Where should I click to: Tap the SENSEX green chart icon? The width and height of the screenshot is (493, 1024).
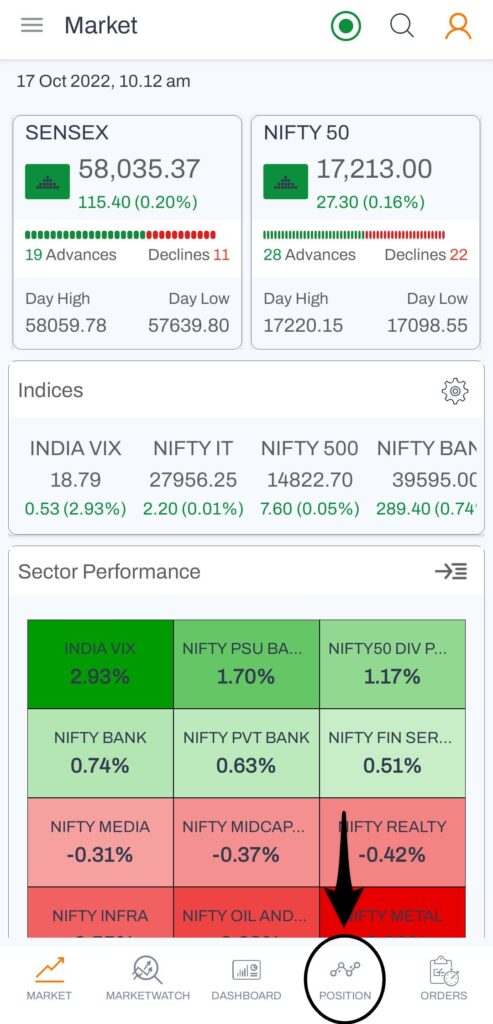47,182
